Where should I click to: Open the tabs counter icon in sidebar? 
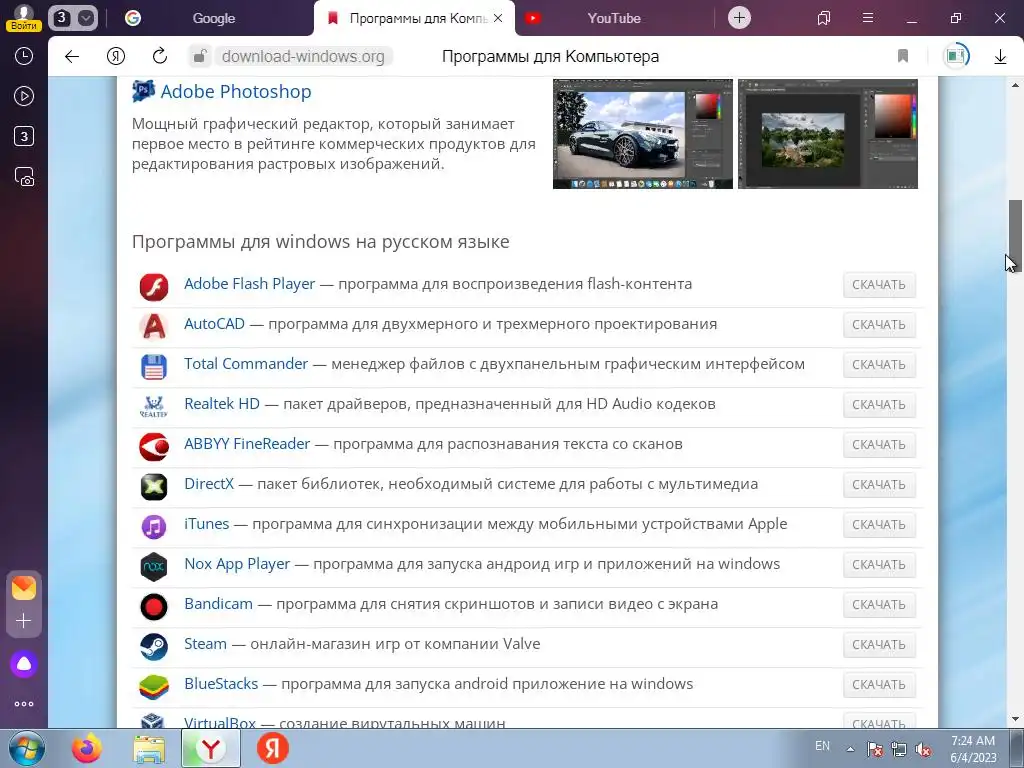(x=24, y=136)
